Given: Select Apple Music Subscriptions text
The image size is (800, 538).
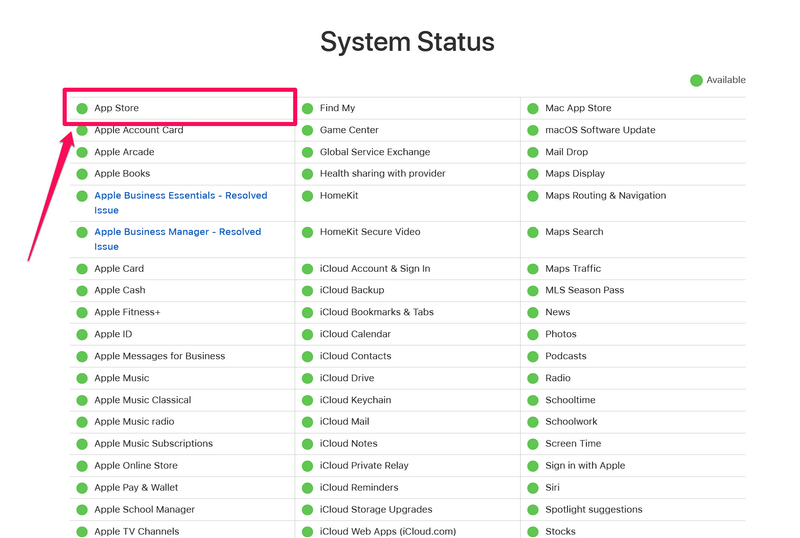Looking at the screenshot, I should pyautogui.click(x=154, y=443).
